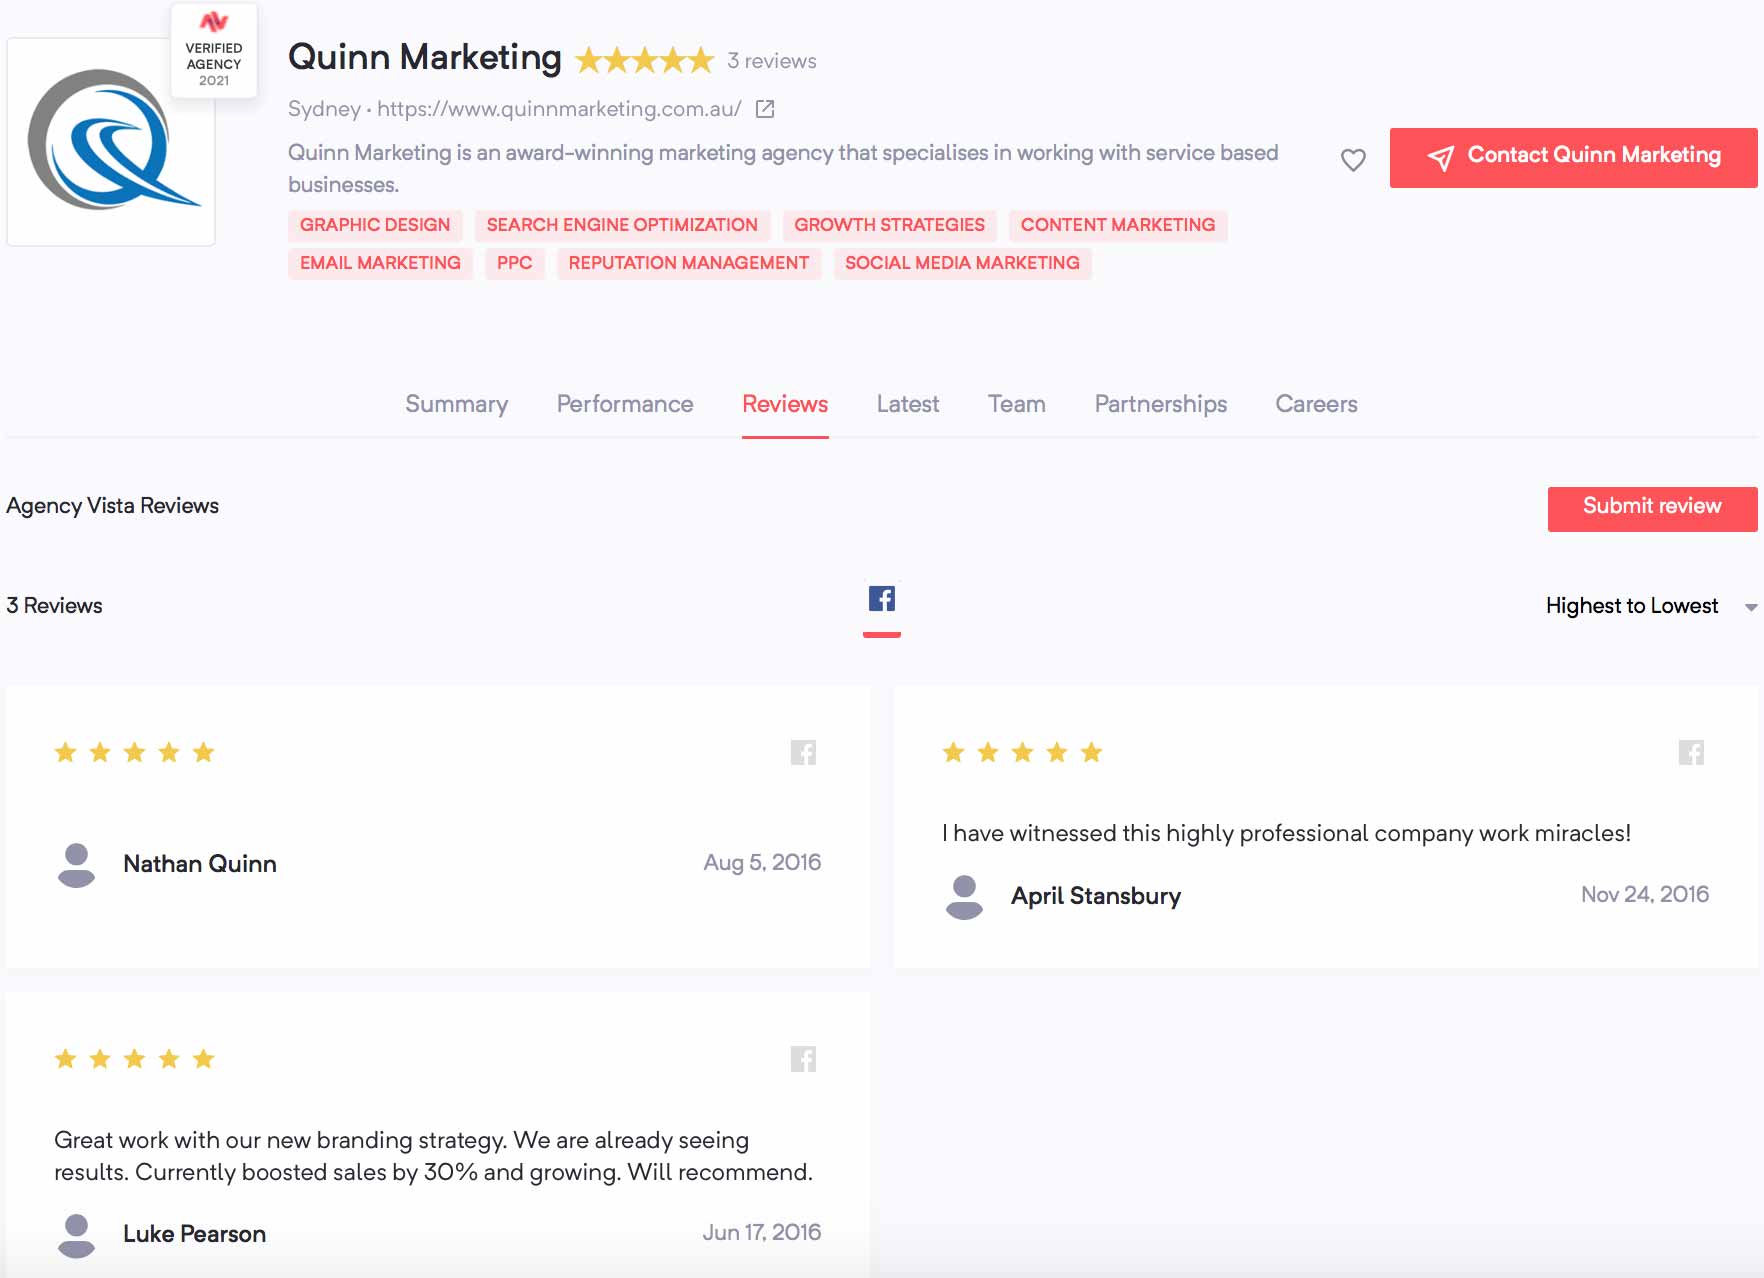Click Luke Pearson's branding strategy review text
1764x1278 pixels.
(x=433, y=1156)
